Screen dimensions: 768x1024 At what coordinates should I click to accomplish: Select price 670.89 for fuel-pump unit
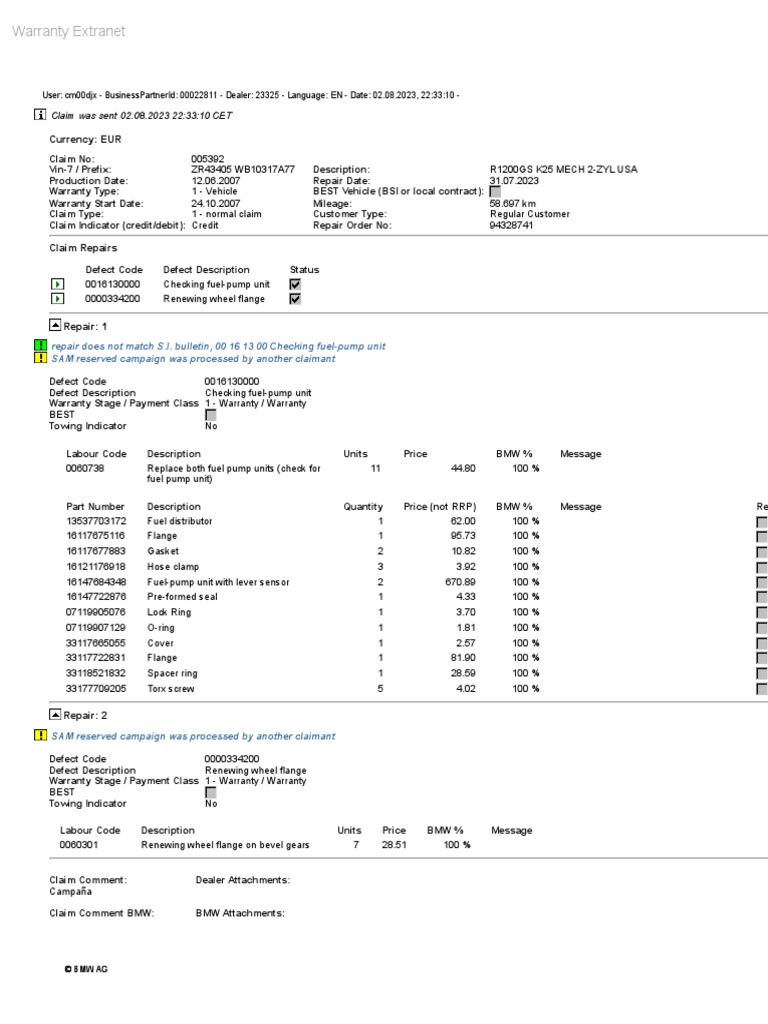(x=460, y=582)
